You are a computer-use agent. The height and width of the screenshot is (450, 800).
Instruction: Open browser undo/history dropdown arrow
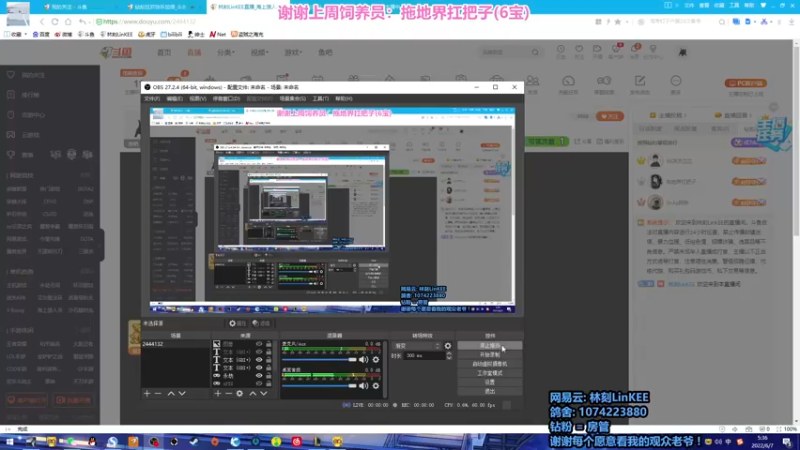point(89,22)
